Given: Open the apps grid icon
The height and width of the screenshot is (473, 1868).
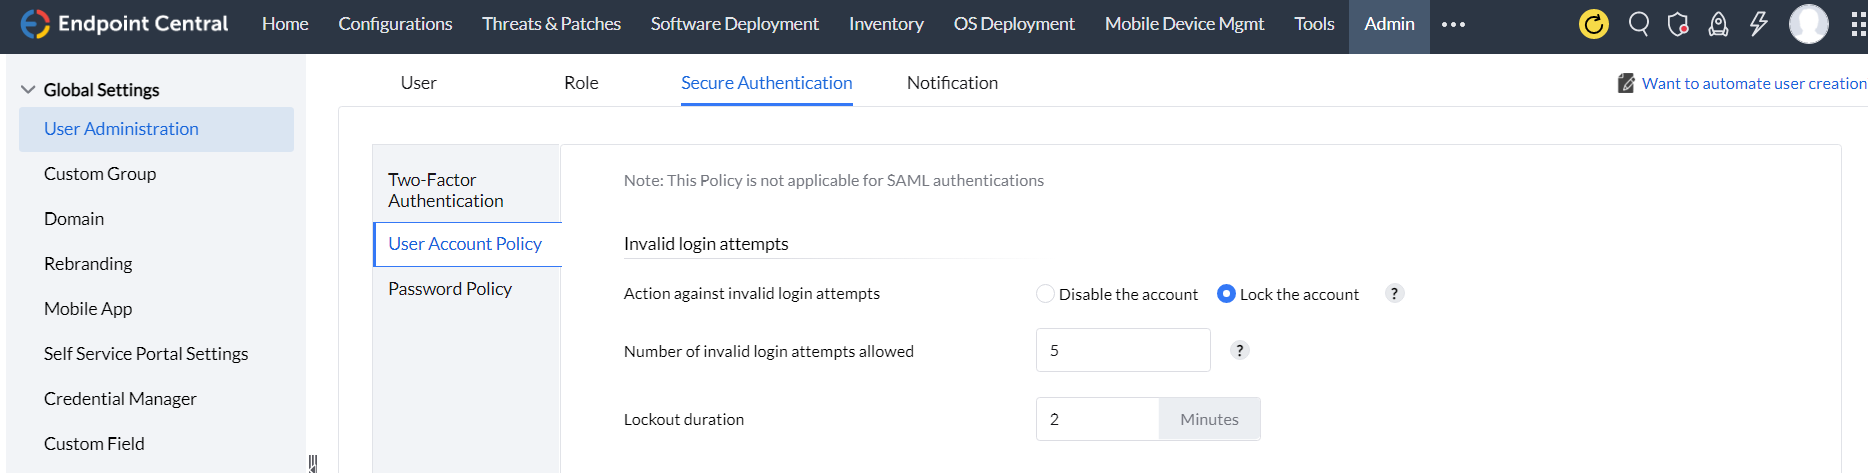Looking at the screenshot, I should pos(1858,24).
